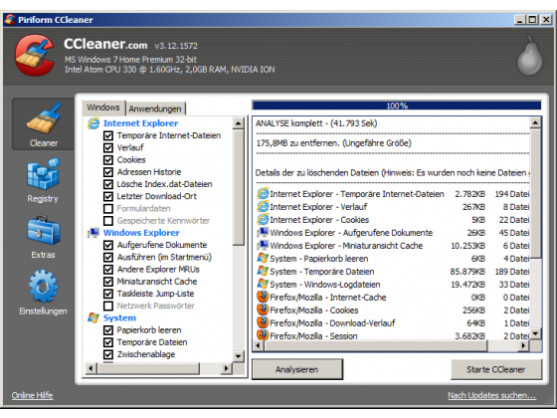Image resolution: width=557 pixels, height=418 pixels.
Task: Toggle the Zwischenablage checkbox
Action: coord(108,354)
